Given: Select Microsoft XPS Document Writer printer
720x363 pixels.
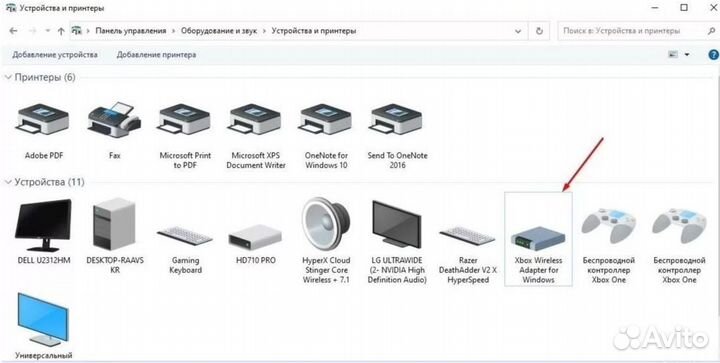Looking at the screenshot, I should point(255,118).
